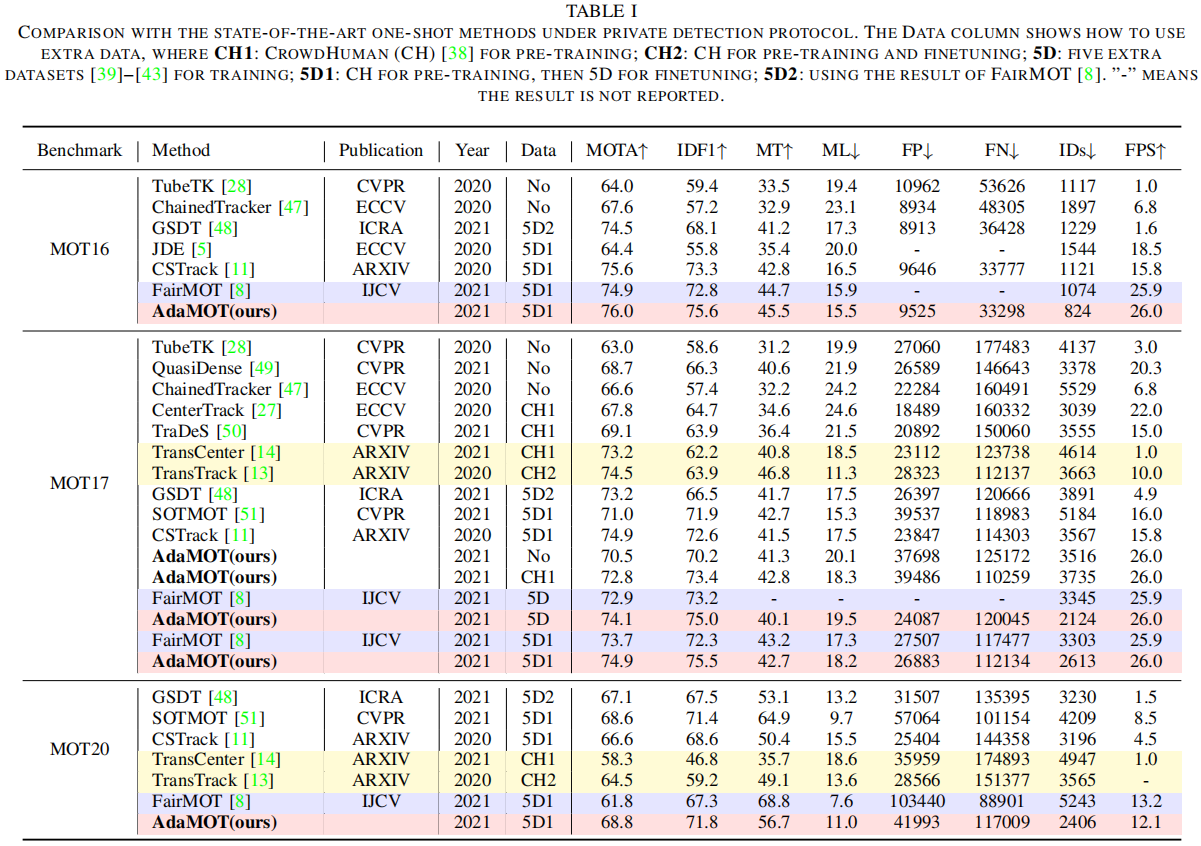Click FN value 33298

1001,311
